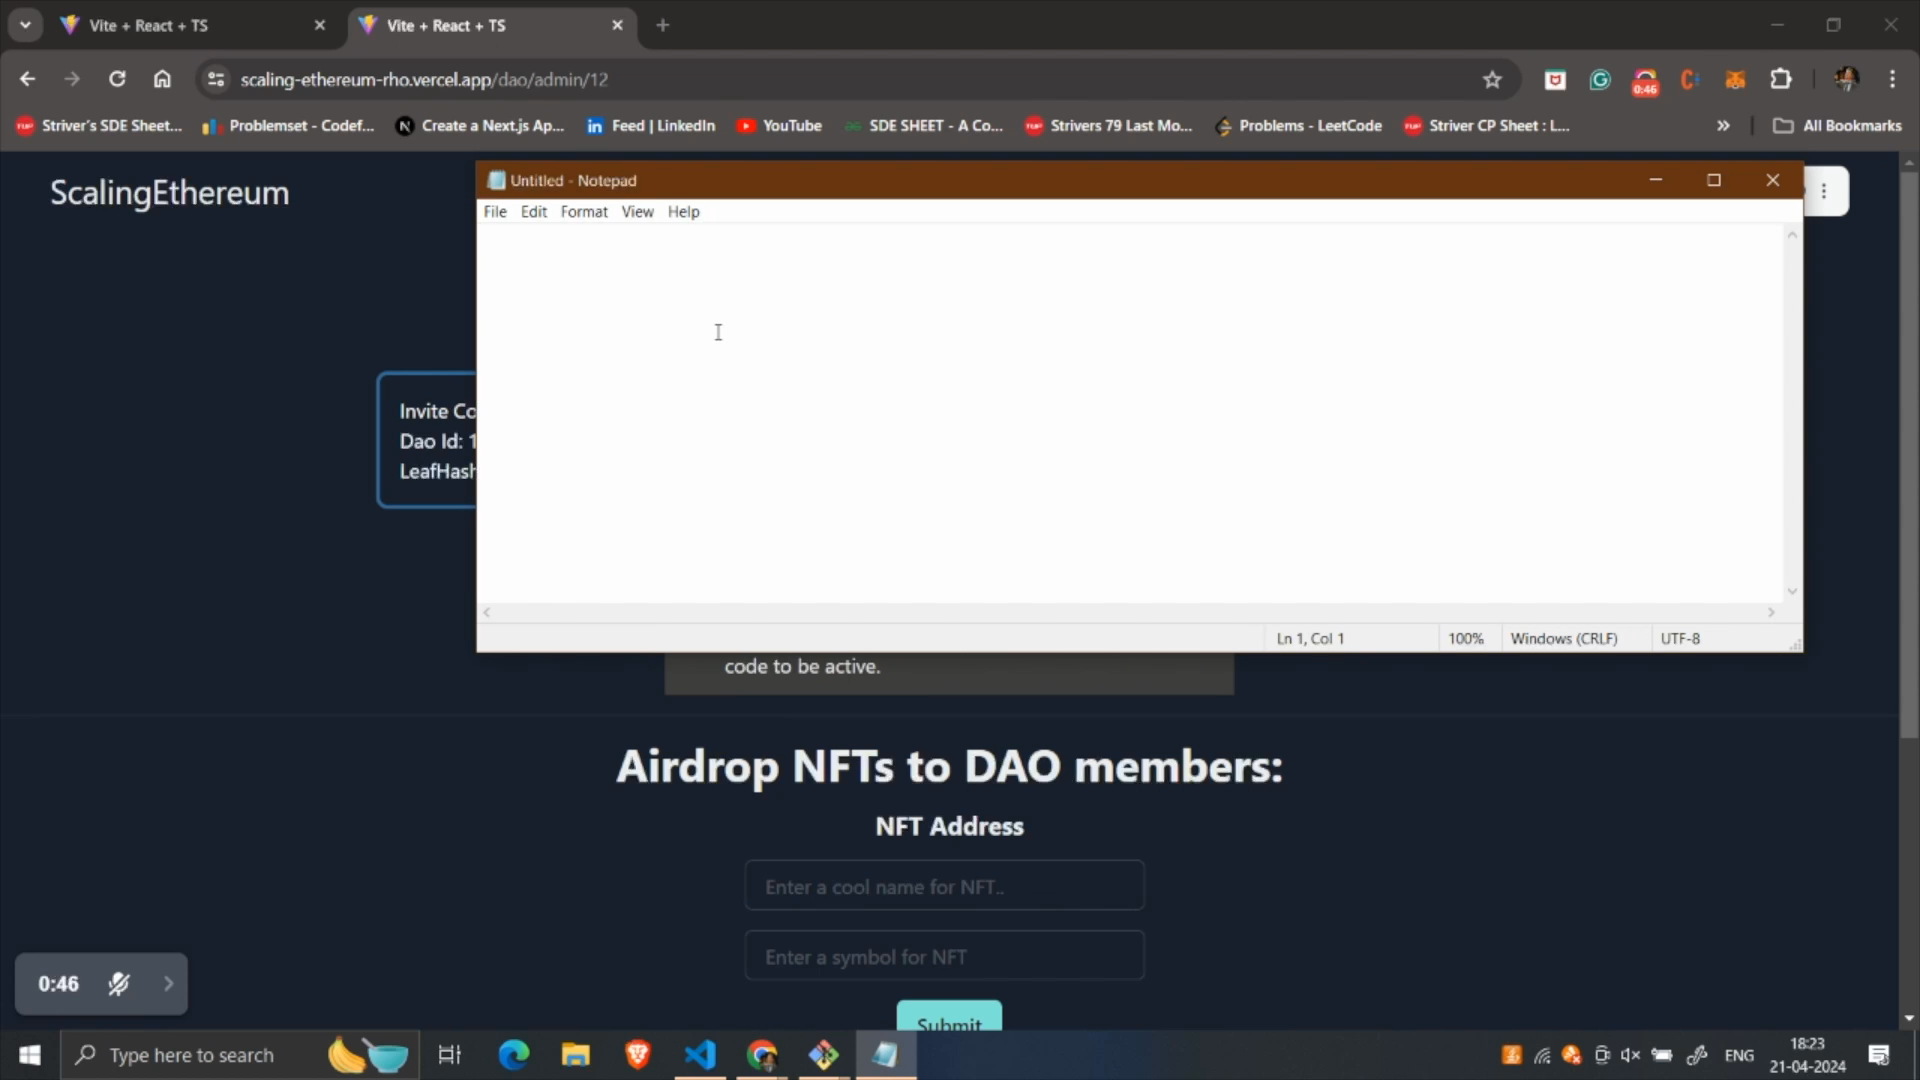Click the ScalingEthereum site logo text

point(170,193)
